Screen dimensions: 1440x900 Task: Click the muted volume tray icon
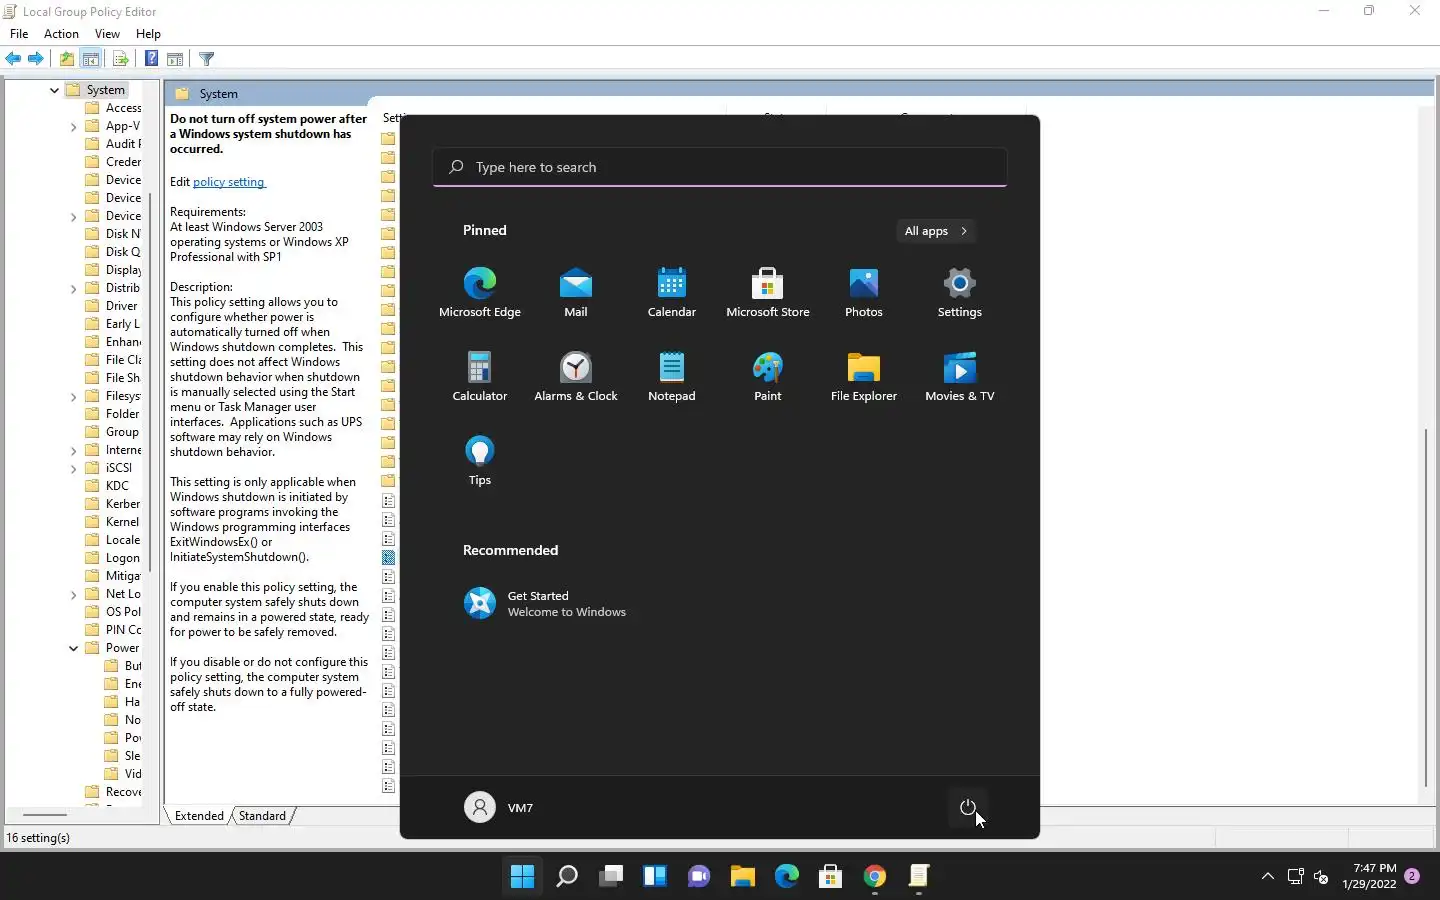(1321, 877)
